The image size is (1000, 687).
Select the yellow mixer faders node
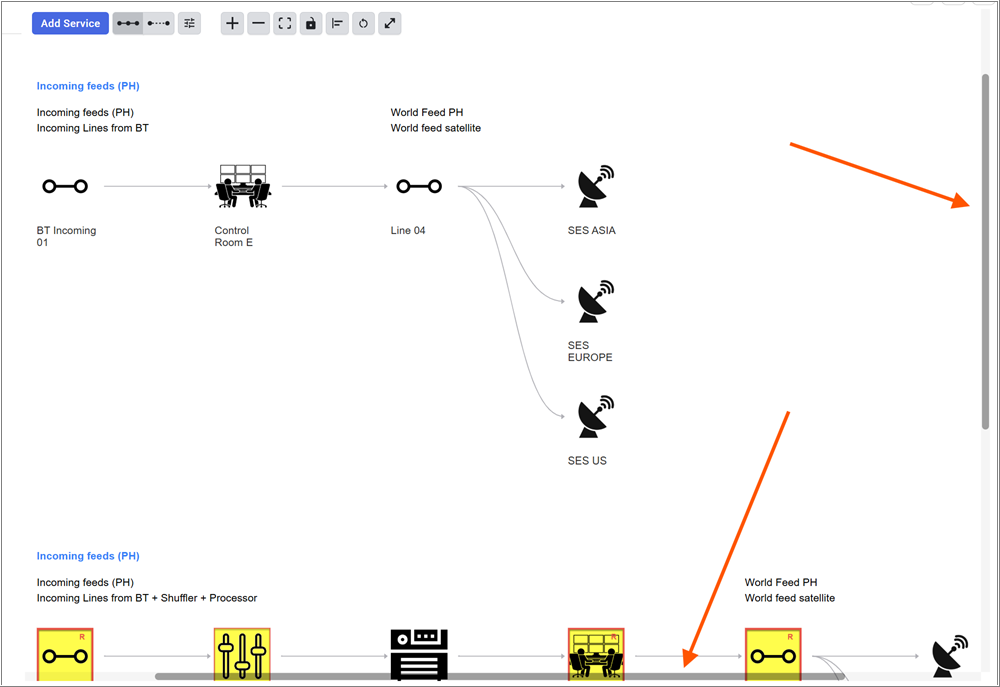[242, 654]
